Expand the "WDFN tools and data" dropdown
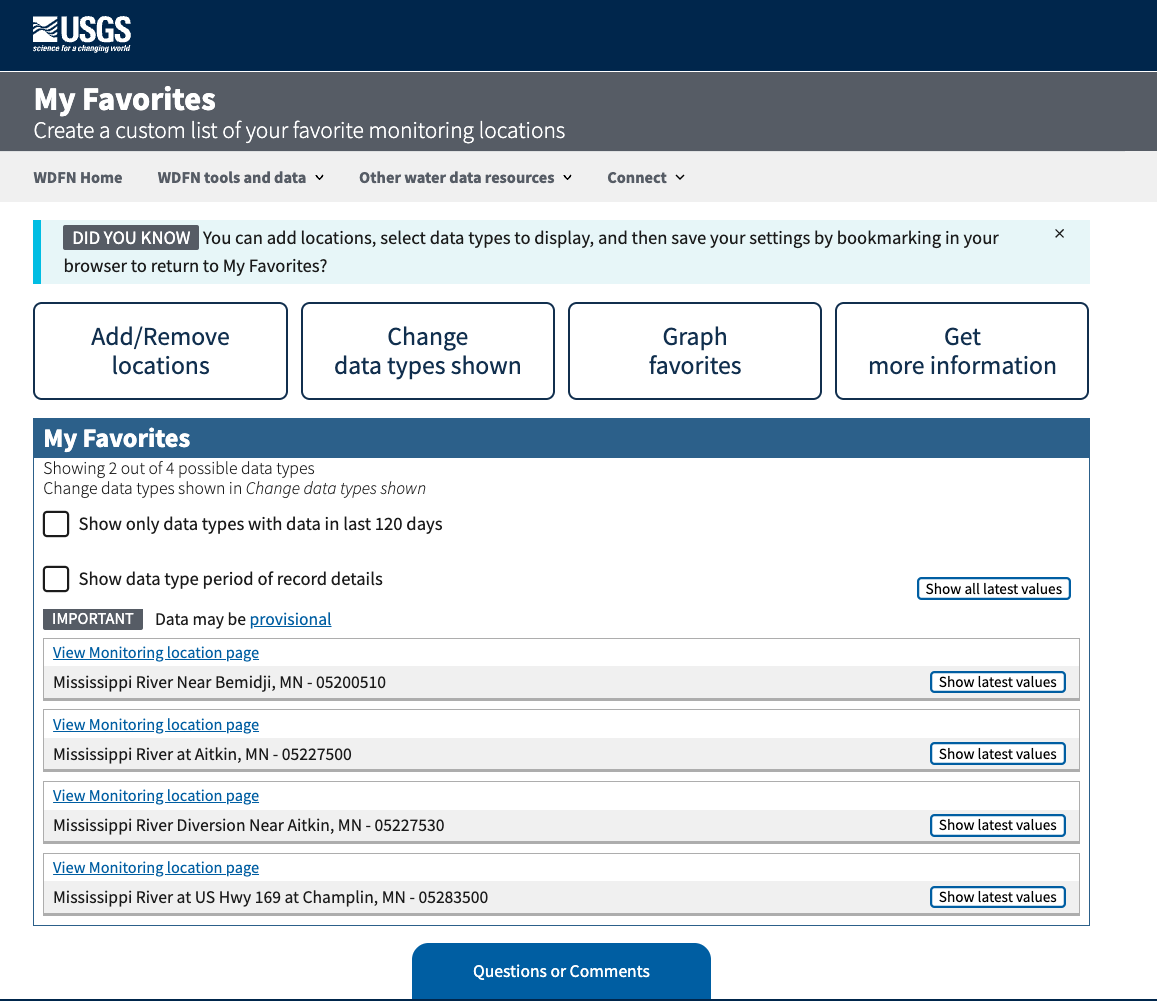Viewport: 1157px width, 1001px height. [x=240, y=177]
